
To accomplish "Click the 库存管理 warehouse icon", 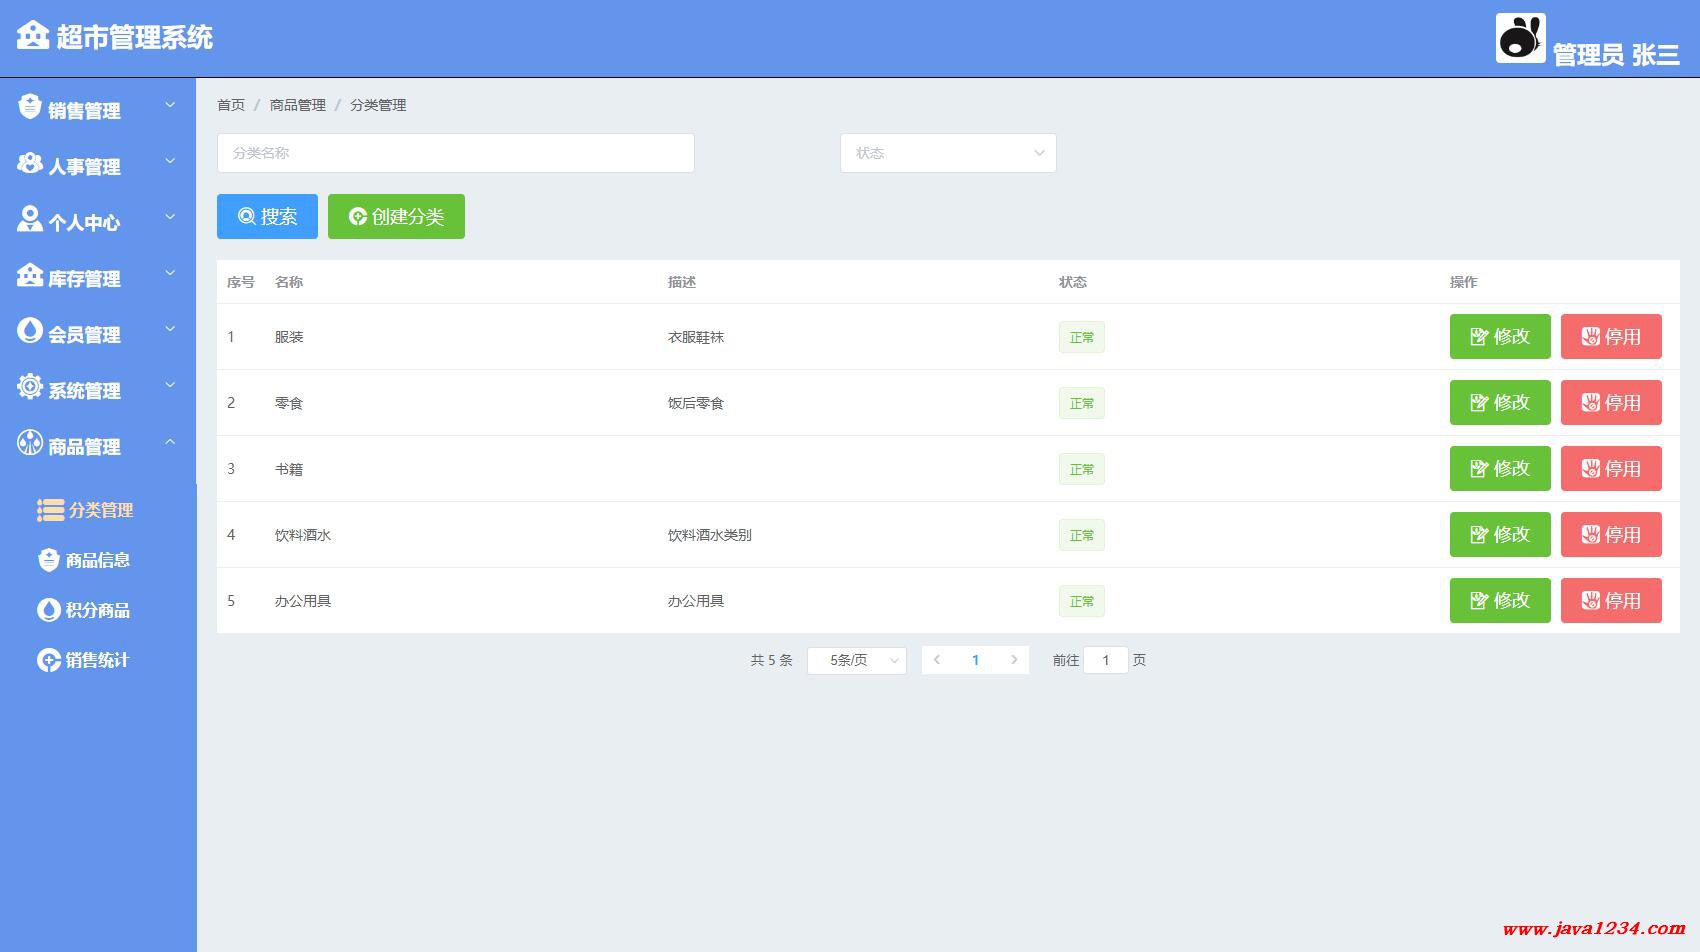I will (30, 275).
